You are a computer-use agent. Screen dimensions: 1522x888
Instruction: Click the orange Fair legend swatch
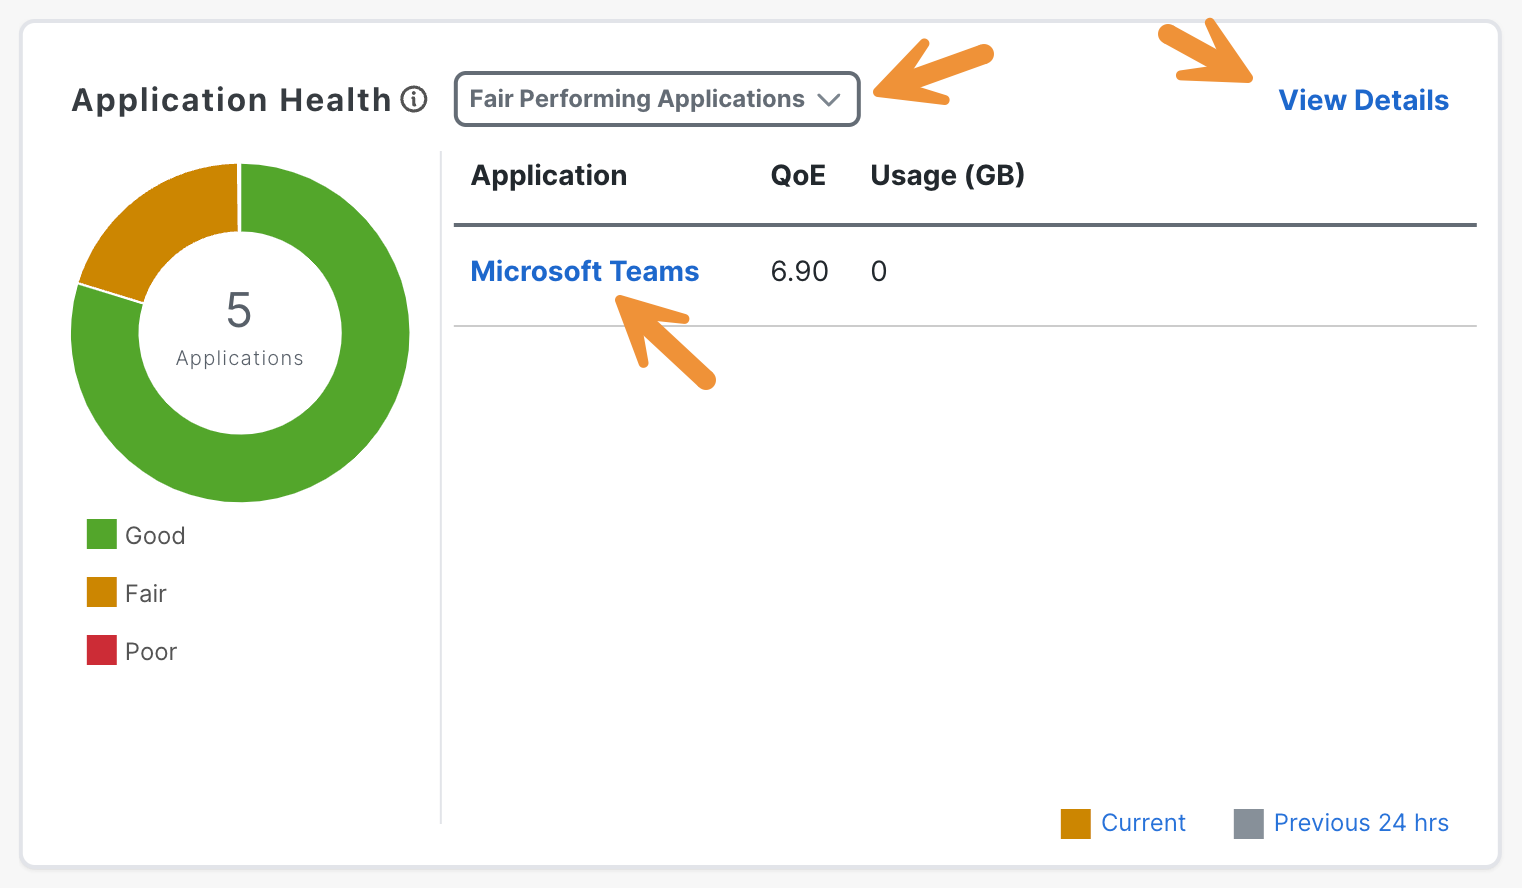coord(102,592)
